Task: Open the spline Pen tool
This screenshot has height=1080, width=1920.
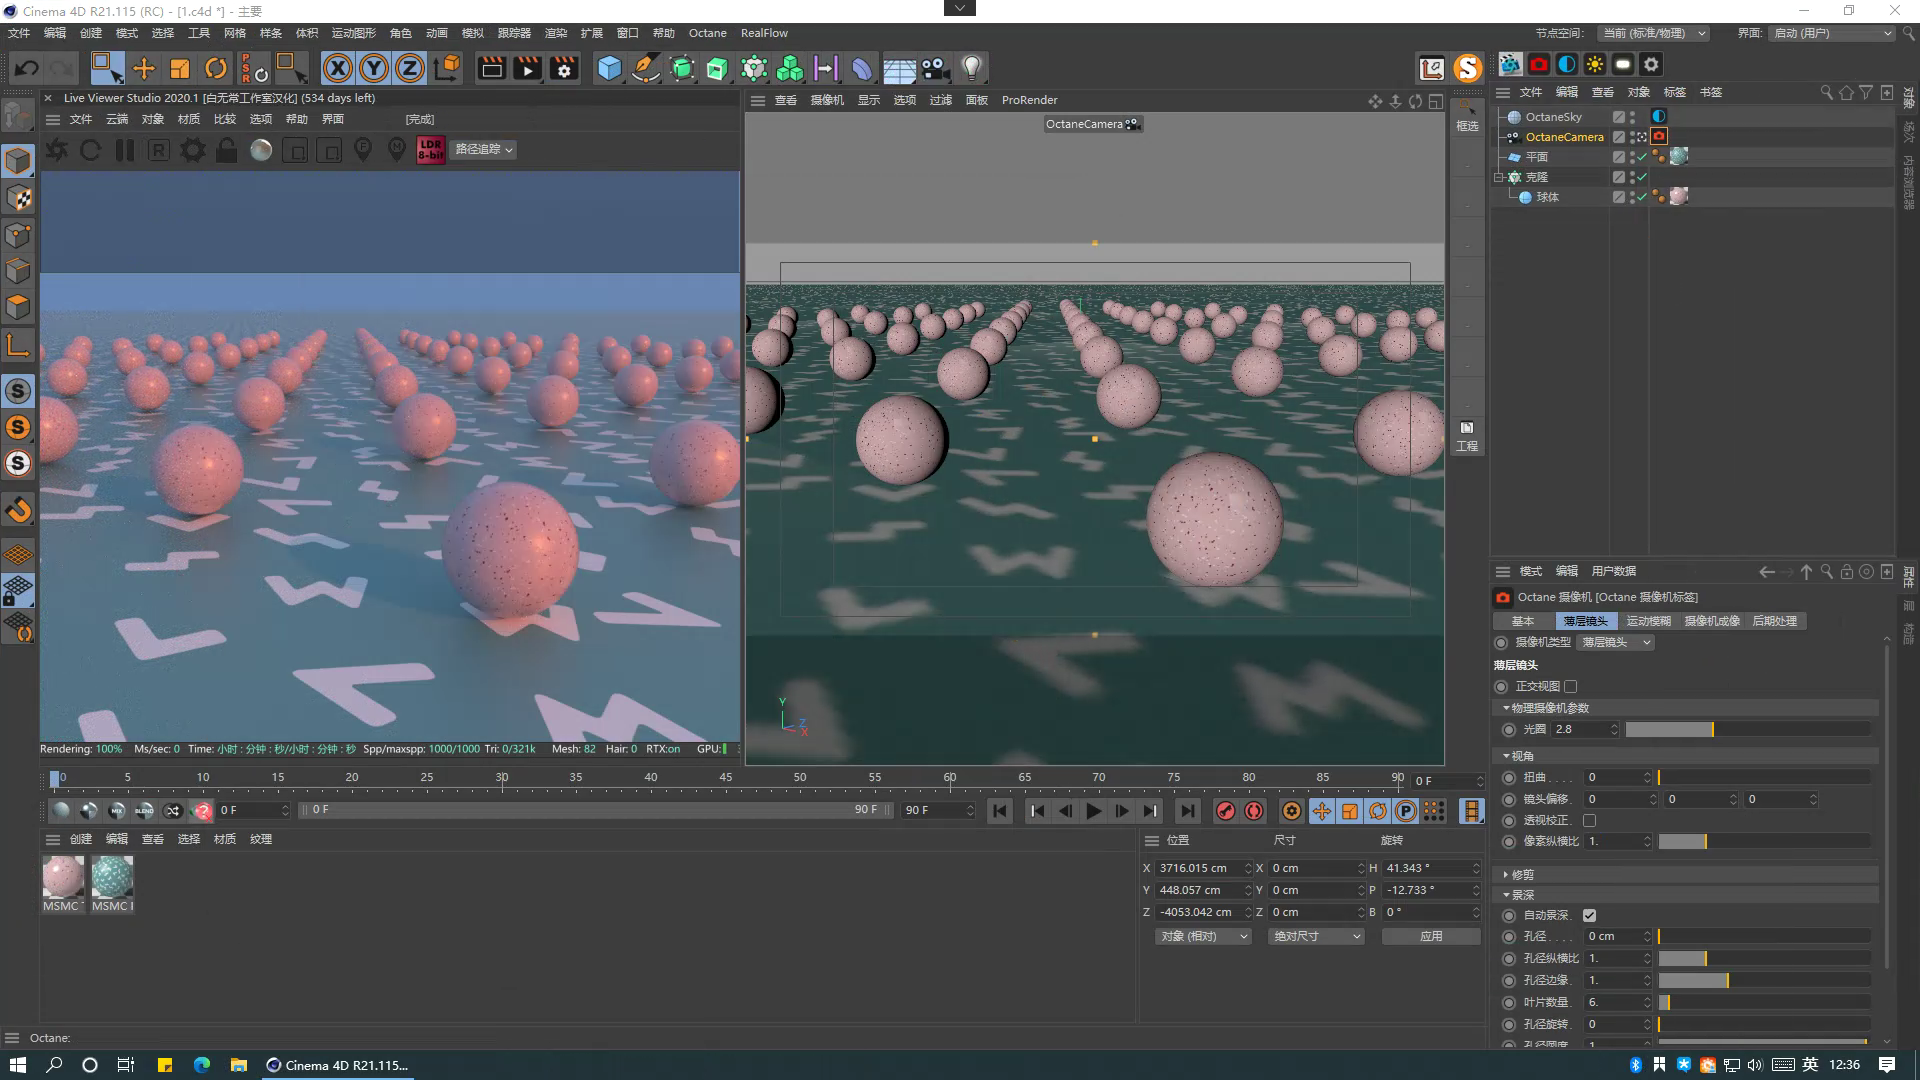Action: tap(646, 68)
